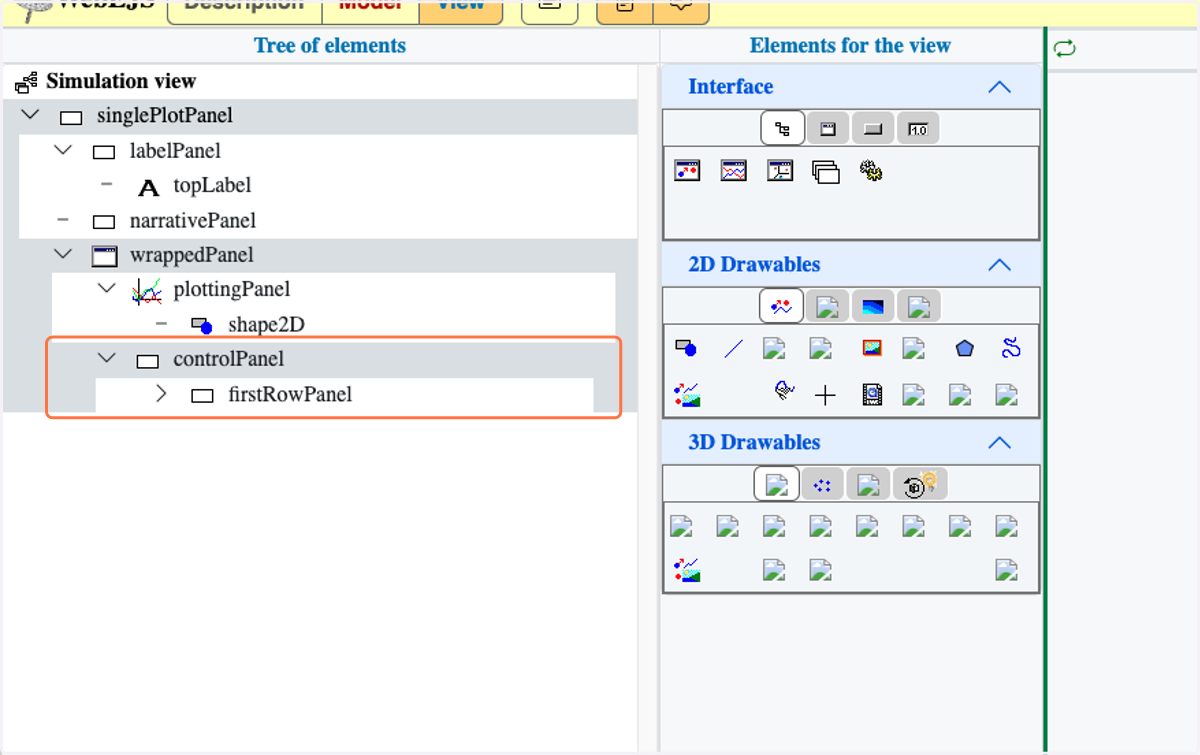Open the Interface 1.0 fields tab

tap(918, 129)
